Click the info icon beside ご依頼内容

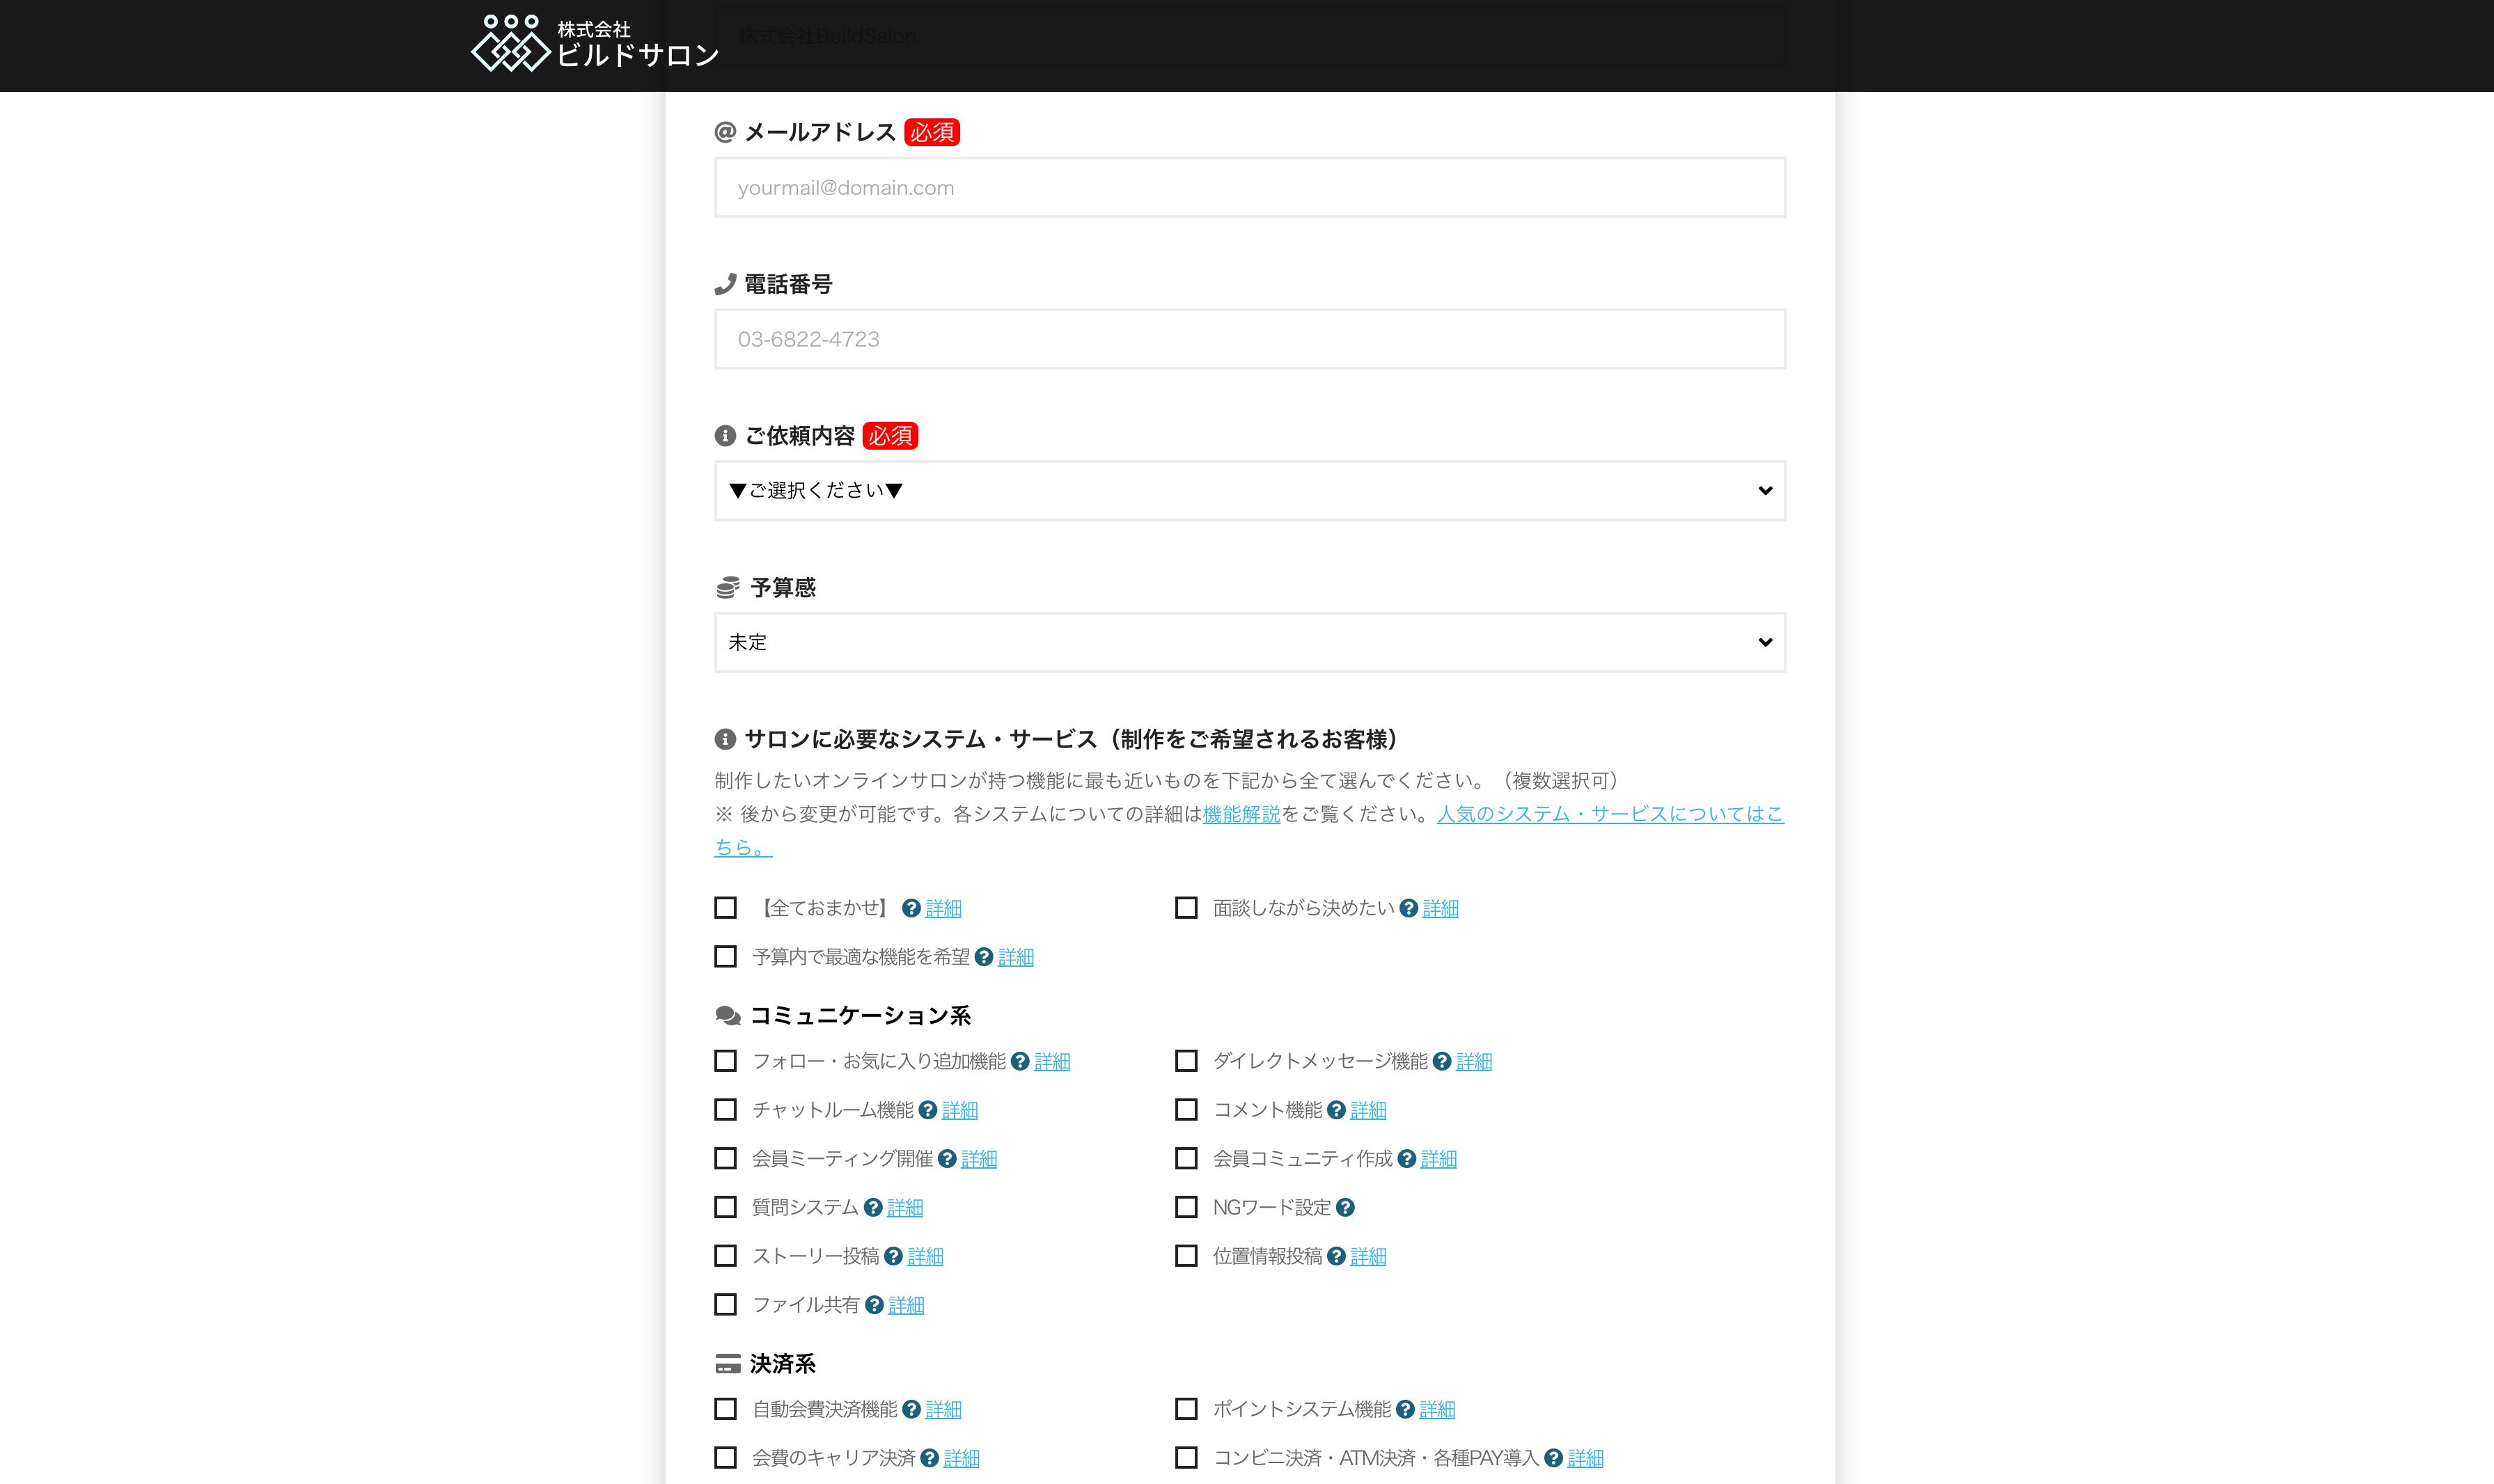point(724,436)
